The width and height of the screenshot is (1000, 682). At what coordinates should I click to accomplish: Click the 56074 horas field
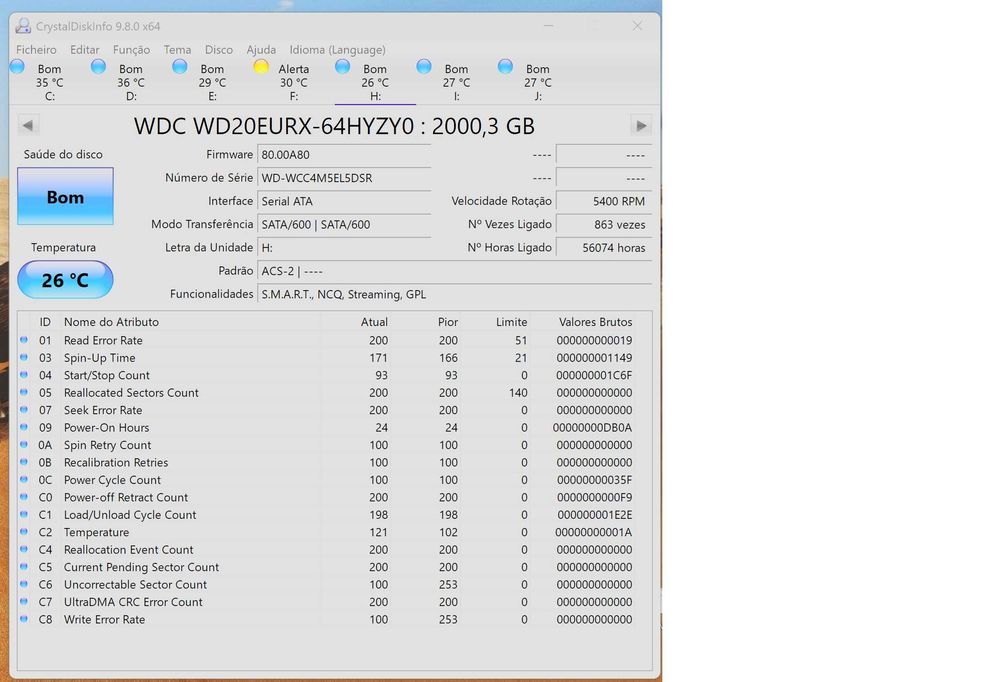[604, 248]
